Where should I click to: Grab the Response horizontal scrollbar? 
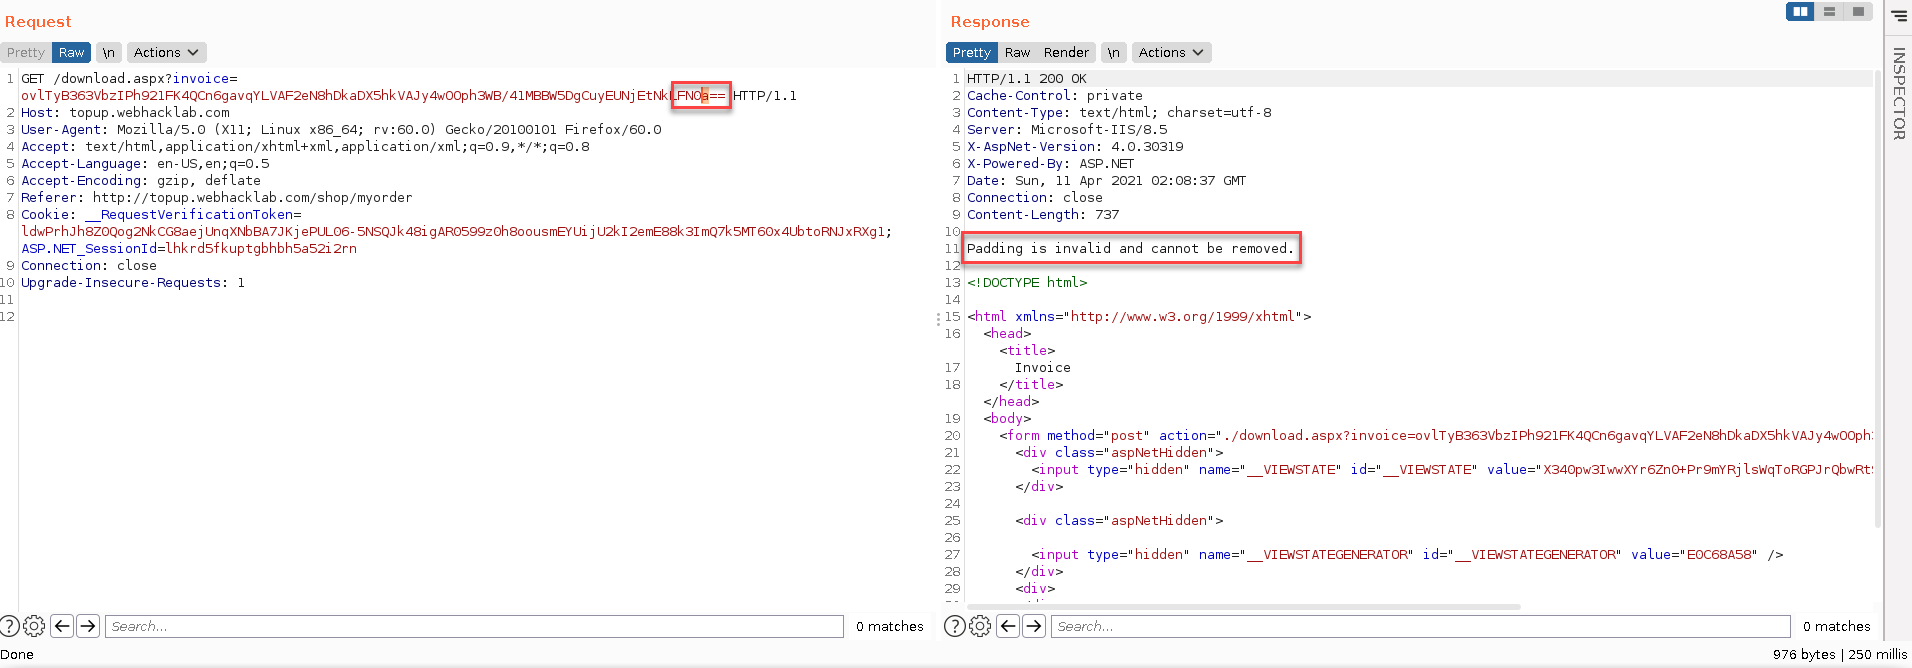pos(1243,606)
